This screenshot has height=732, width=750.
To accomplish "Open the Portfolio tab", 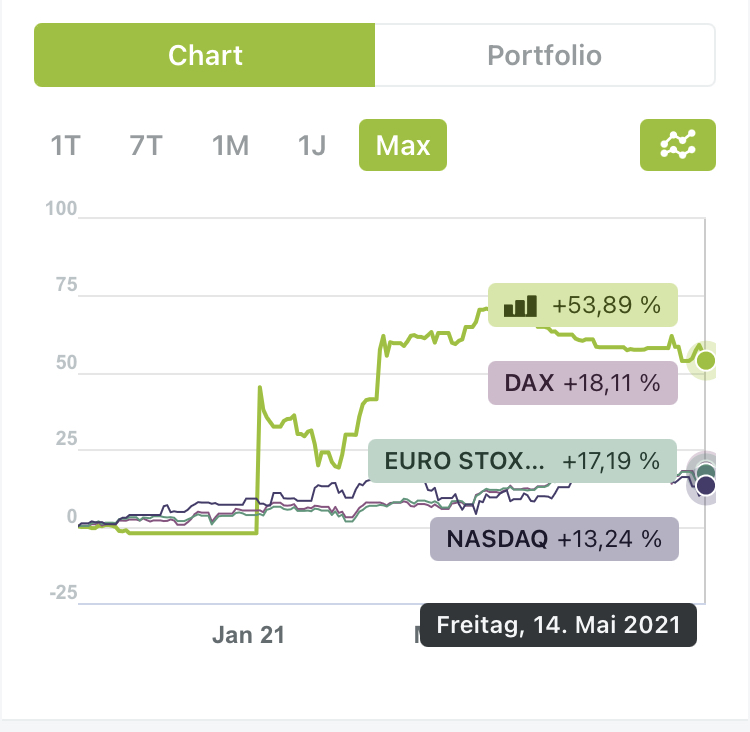I will [544, 55].
